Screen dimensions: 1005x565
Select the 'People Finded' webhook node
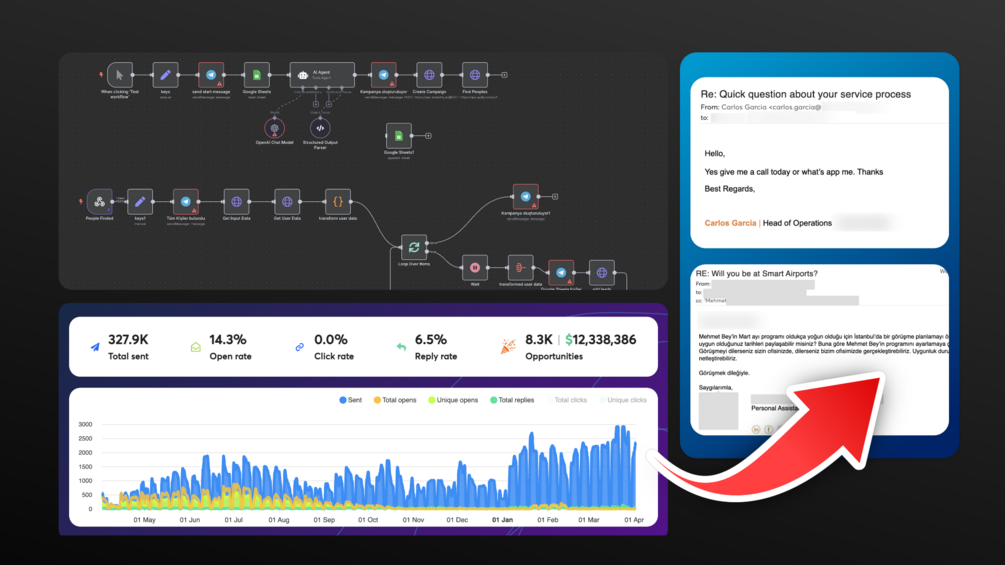(x=99, y=202)
